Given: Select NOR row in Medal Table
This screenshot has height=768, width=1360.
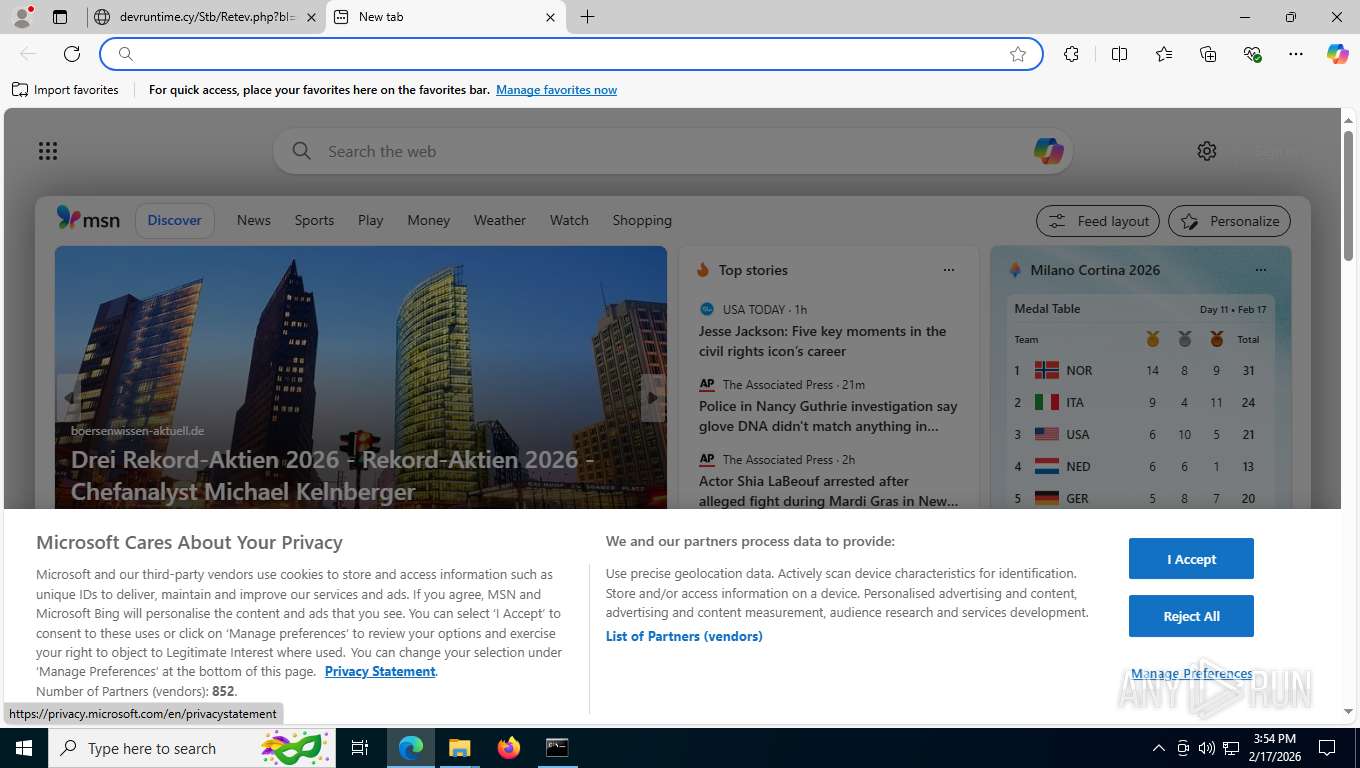Looking at the screenshot, I should click(x=1140, y=370).
